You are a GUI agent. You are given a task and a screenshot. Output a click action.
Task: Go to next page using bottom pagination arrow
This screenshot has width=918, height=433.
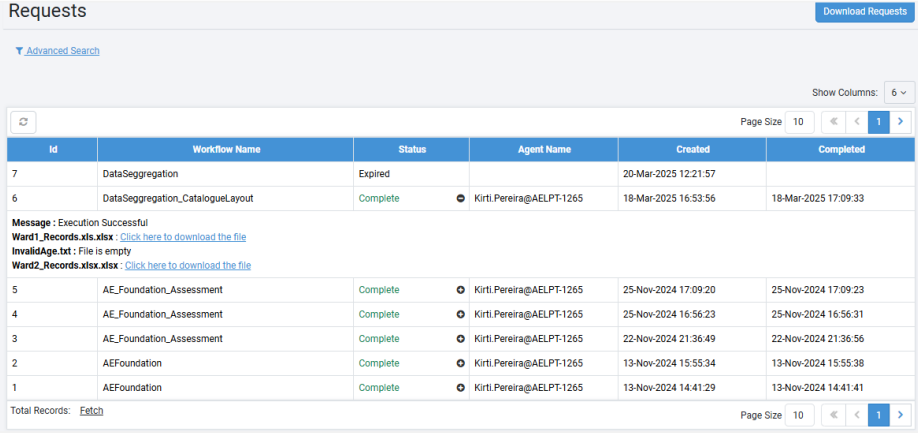[x=901, y=415]
